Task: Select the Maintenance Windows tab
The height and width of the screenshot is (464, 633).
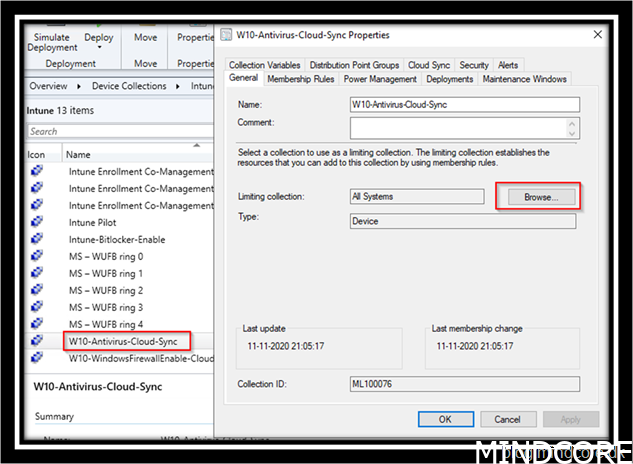Action: (x=524, y=79)
